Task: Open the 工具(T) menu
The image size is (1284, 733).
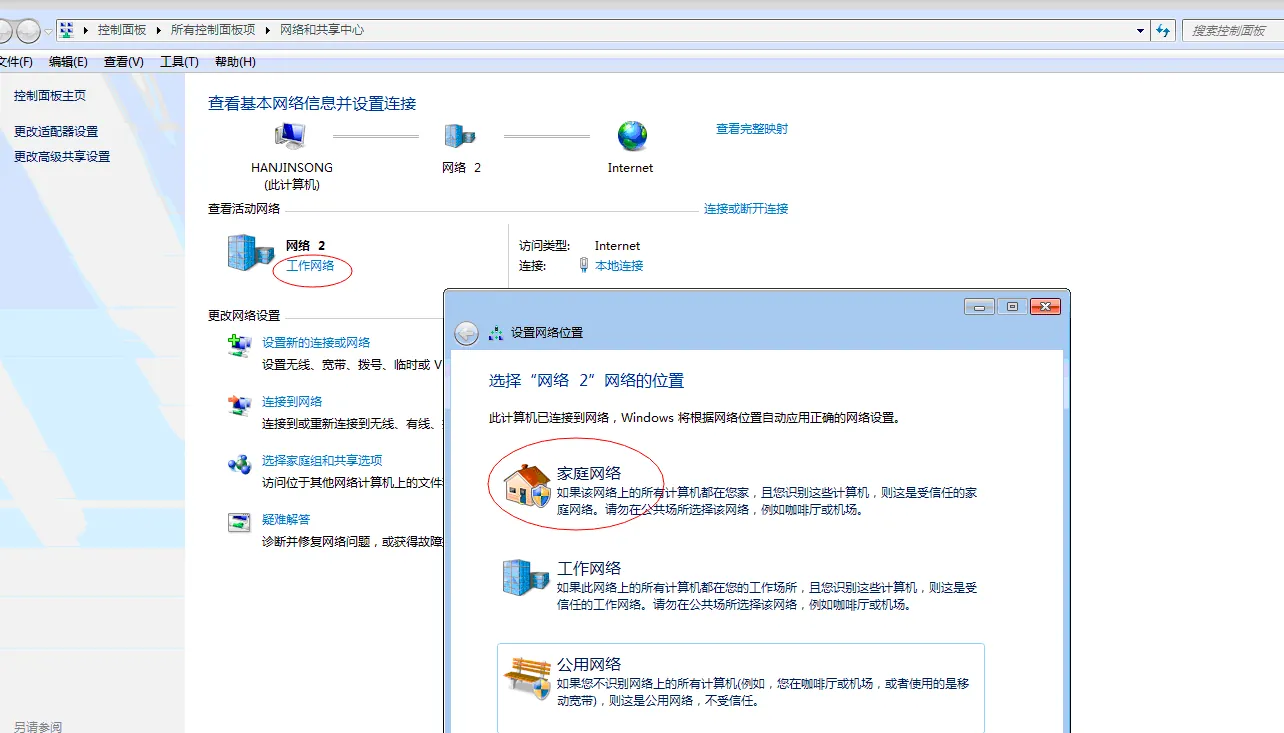Action: click(x=179, y=62)
